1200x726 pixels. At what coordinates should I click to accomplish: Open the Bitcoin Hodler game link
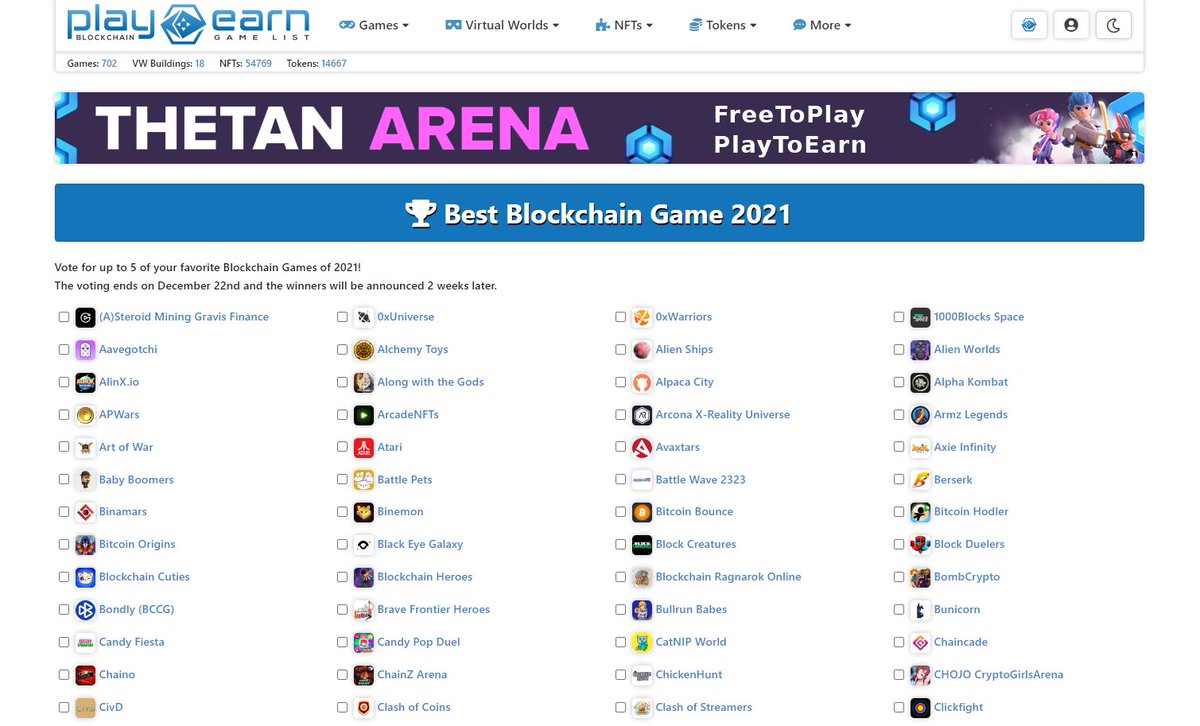[971, 512]
